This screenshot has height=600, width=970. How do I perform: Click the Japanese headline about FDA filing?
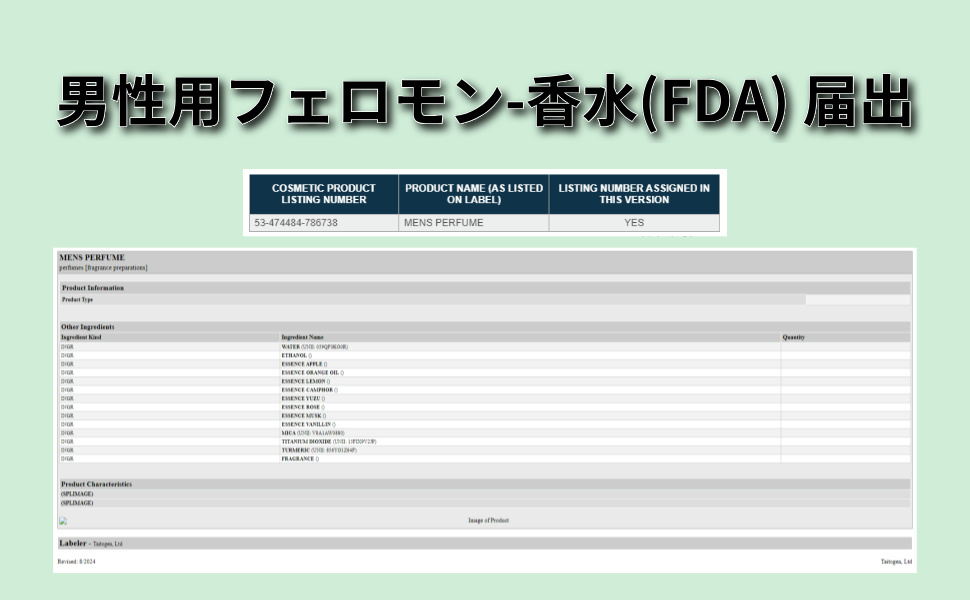tap(484, 103)
